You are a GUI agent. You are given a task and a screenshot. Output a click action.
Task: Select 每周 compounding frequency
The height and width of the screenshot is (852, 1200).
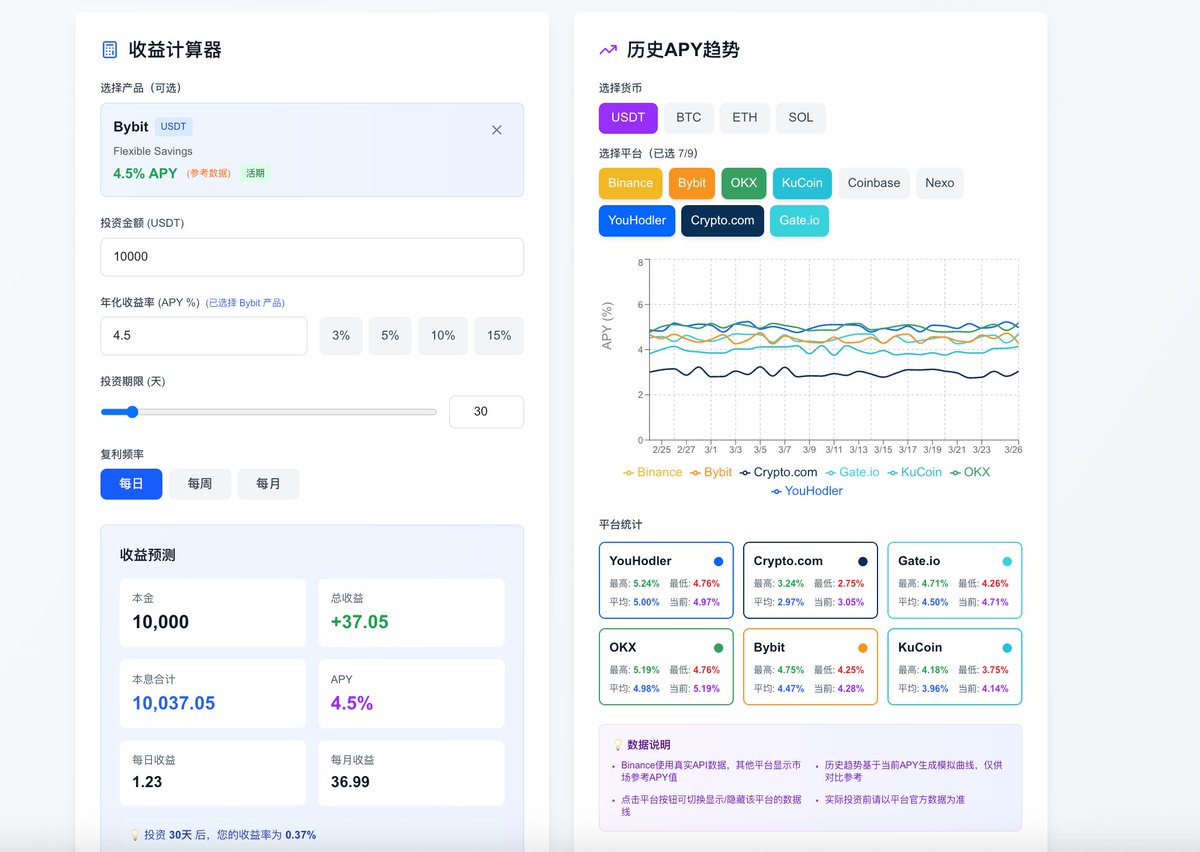[200, 484]
